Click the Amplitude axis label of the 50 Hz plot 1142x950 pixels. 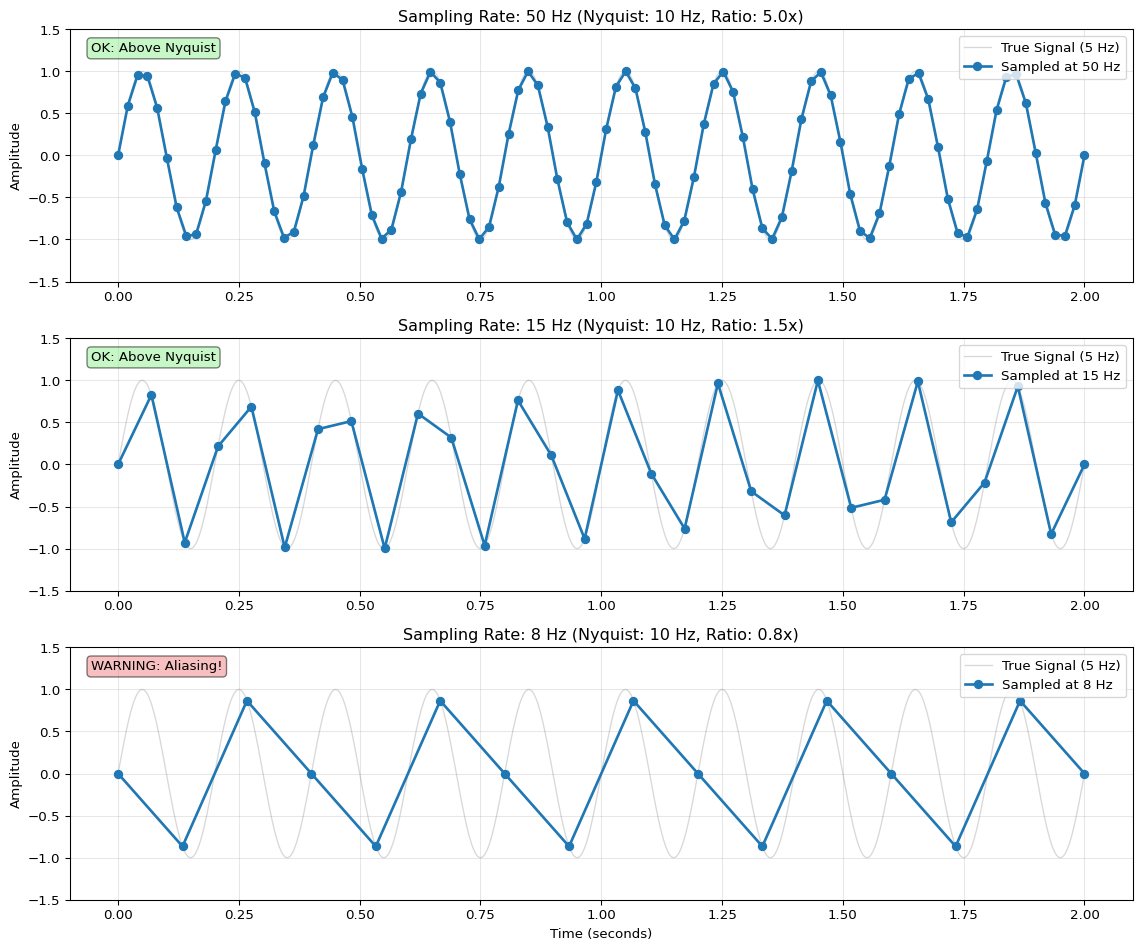click(15, 156)
